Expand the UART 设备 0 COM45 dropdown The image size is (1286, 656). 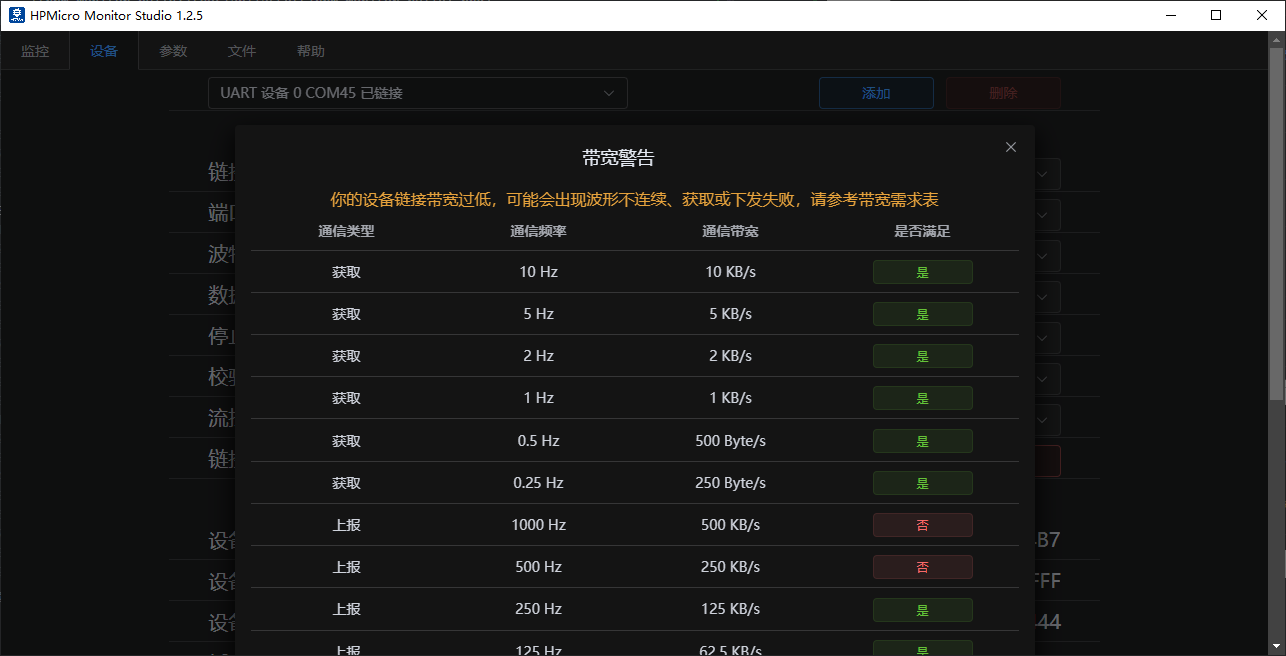click(x=418, y=93)
